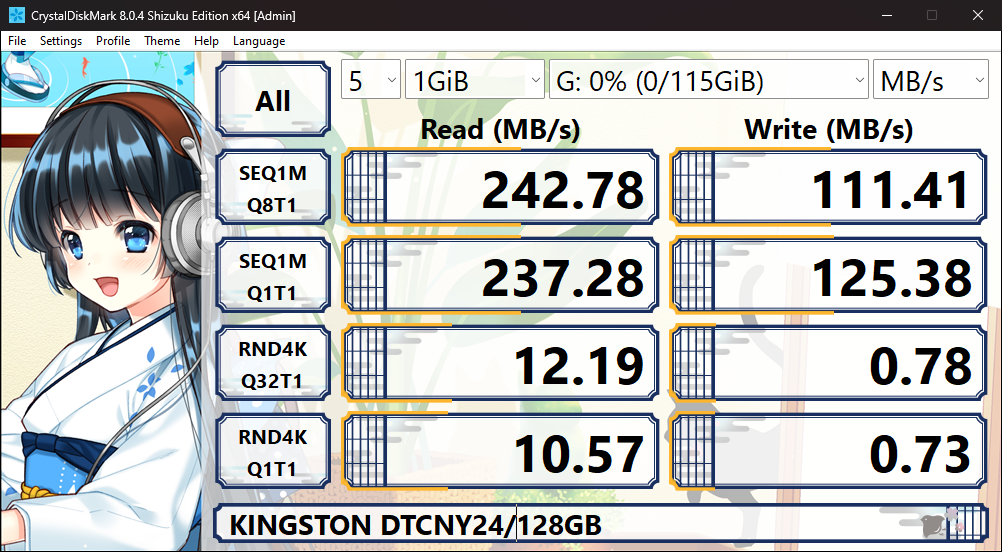Click SEQ1M Q1T1 write value 125.38
This screenshot has width=1002, height=552.
[829, 276]
